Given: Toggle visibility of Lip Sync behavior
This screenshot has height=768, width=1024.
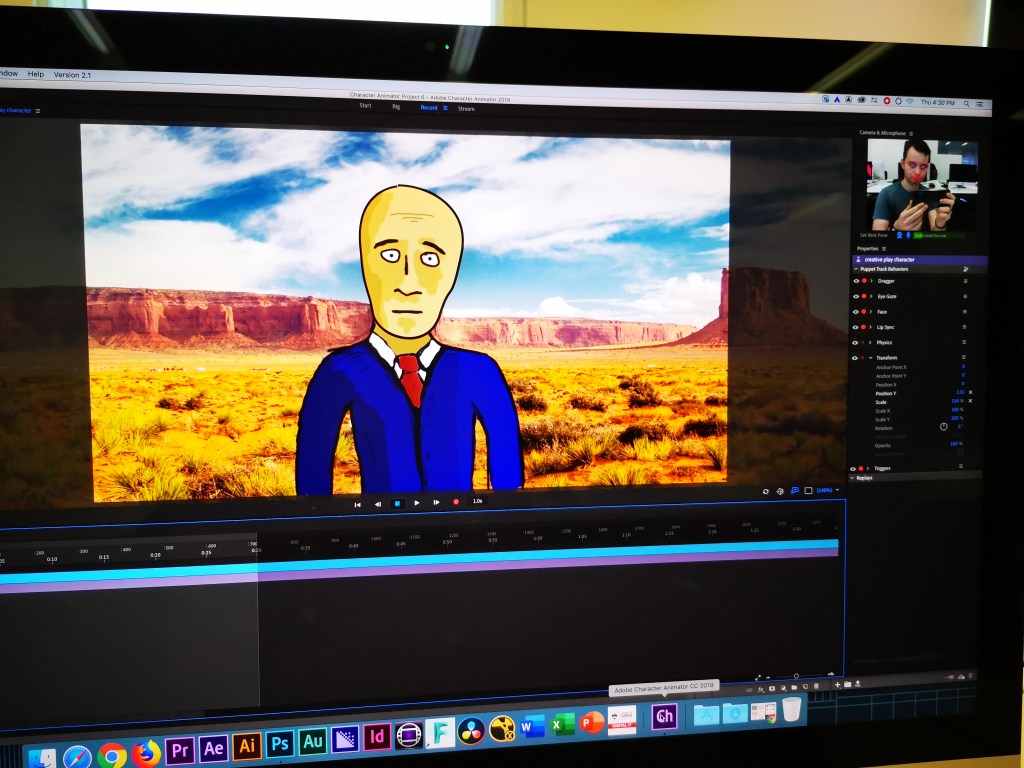Looking at the screenshot, I should 856,327.
